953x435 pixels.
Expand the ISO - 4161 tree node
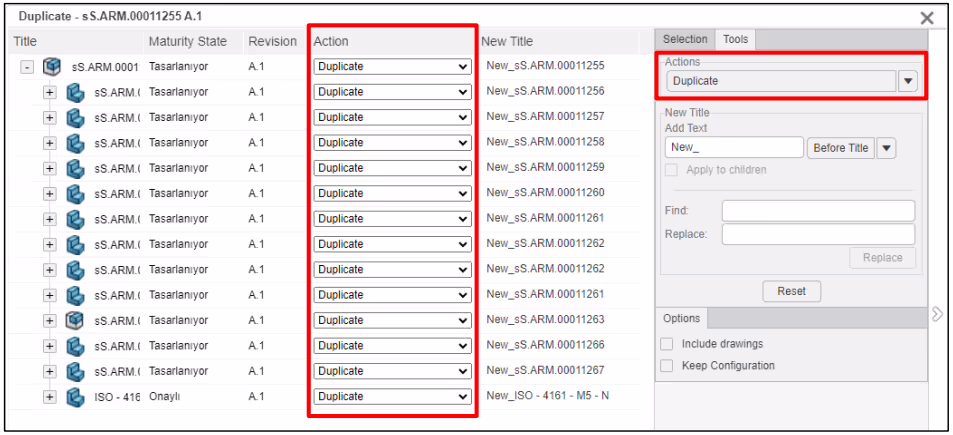pyautogui.click(x=50, y=397)
